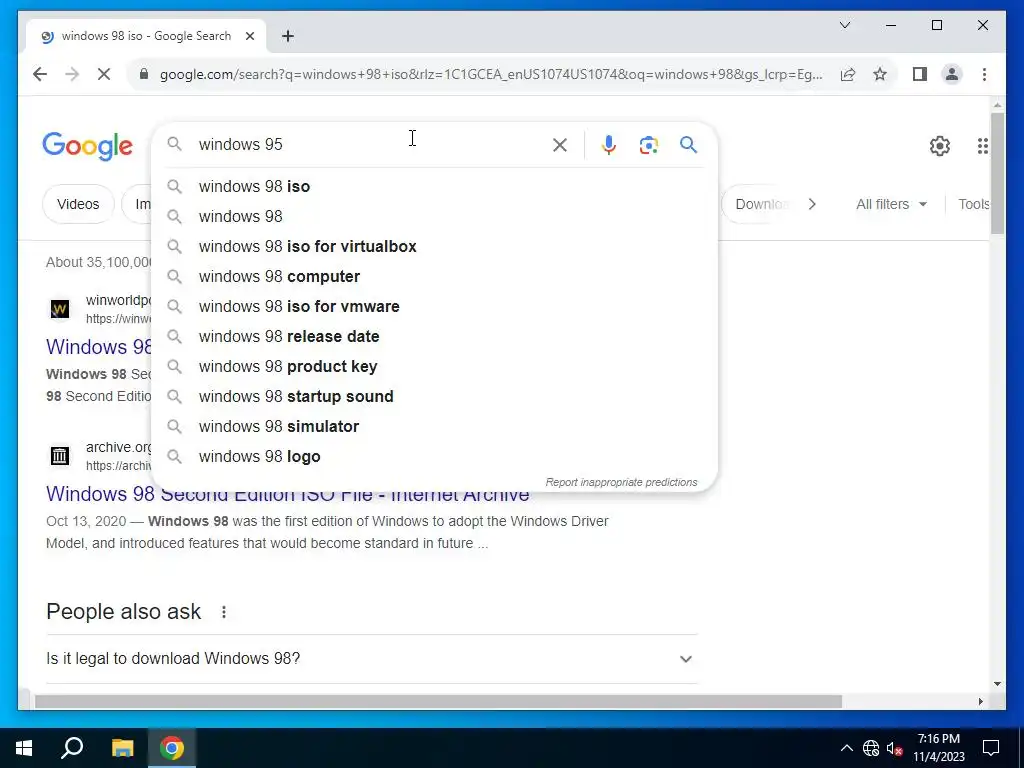
Task: Open the notification center icon
Action: (x=991, y=748)
